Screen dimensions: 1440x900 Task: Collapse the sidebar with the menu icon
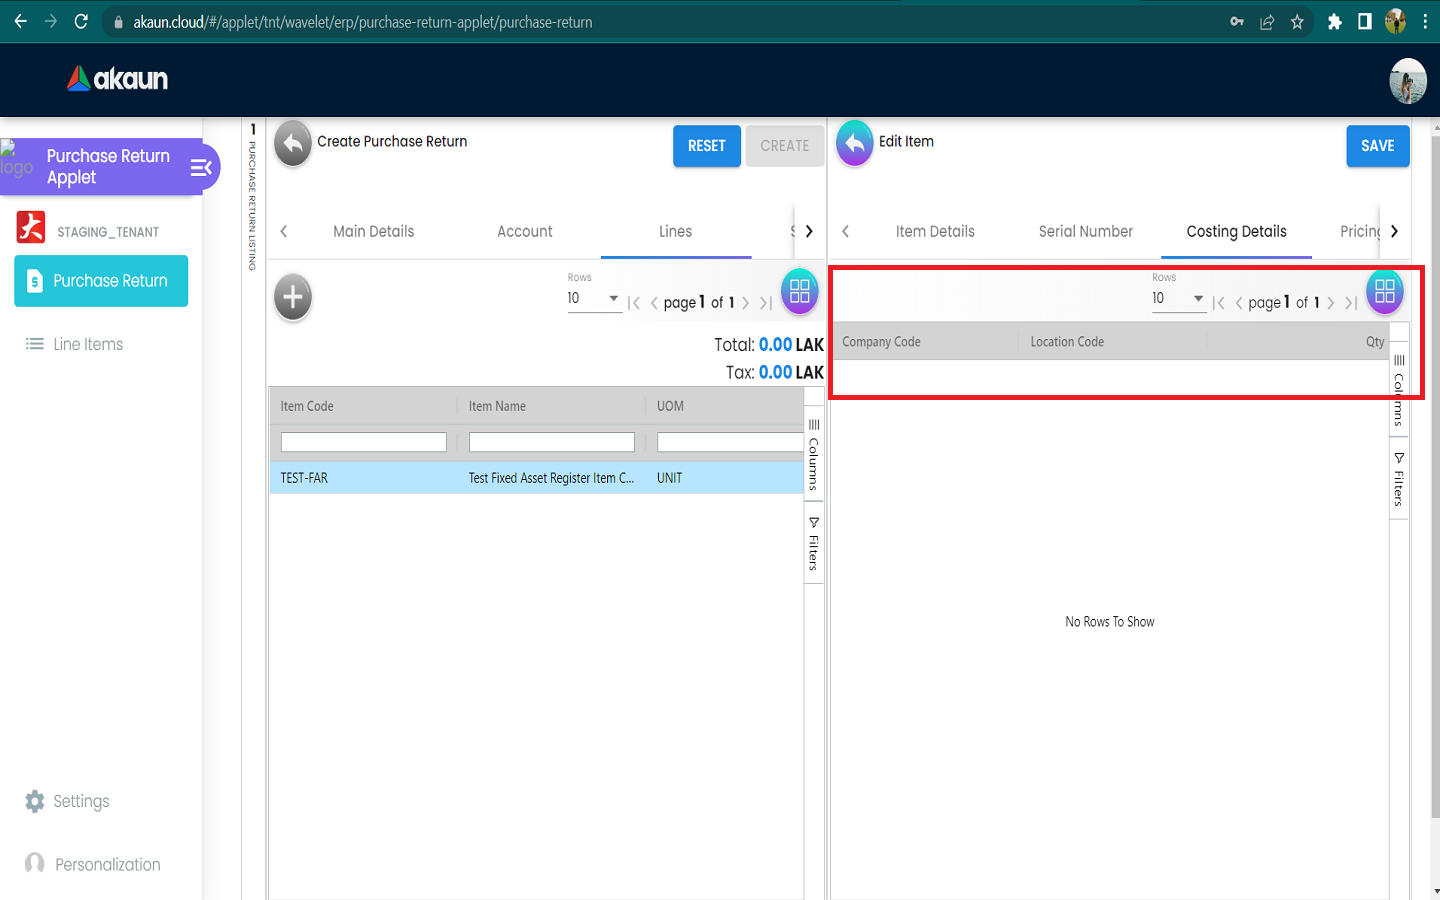click(x=201, y=167)
